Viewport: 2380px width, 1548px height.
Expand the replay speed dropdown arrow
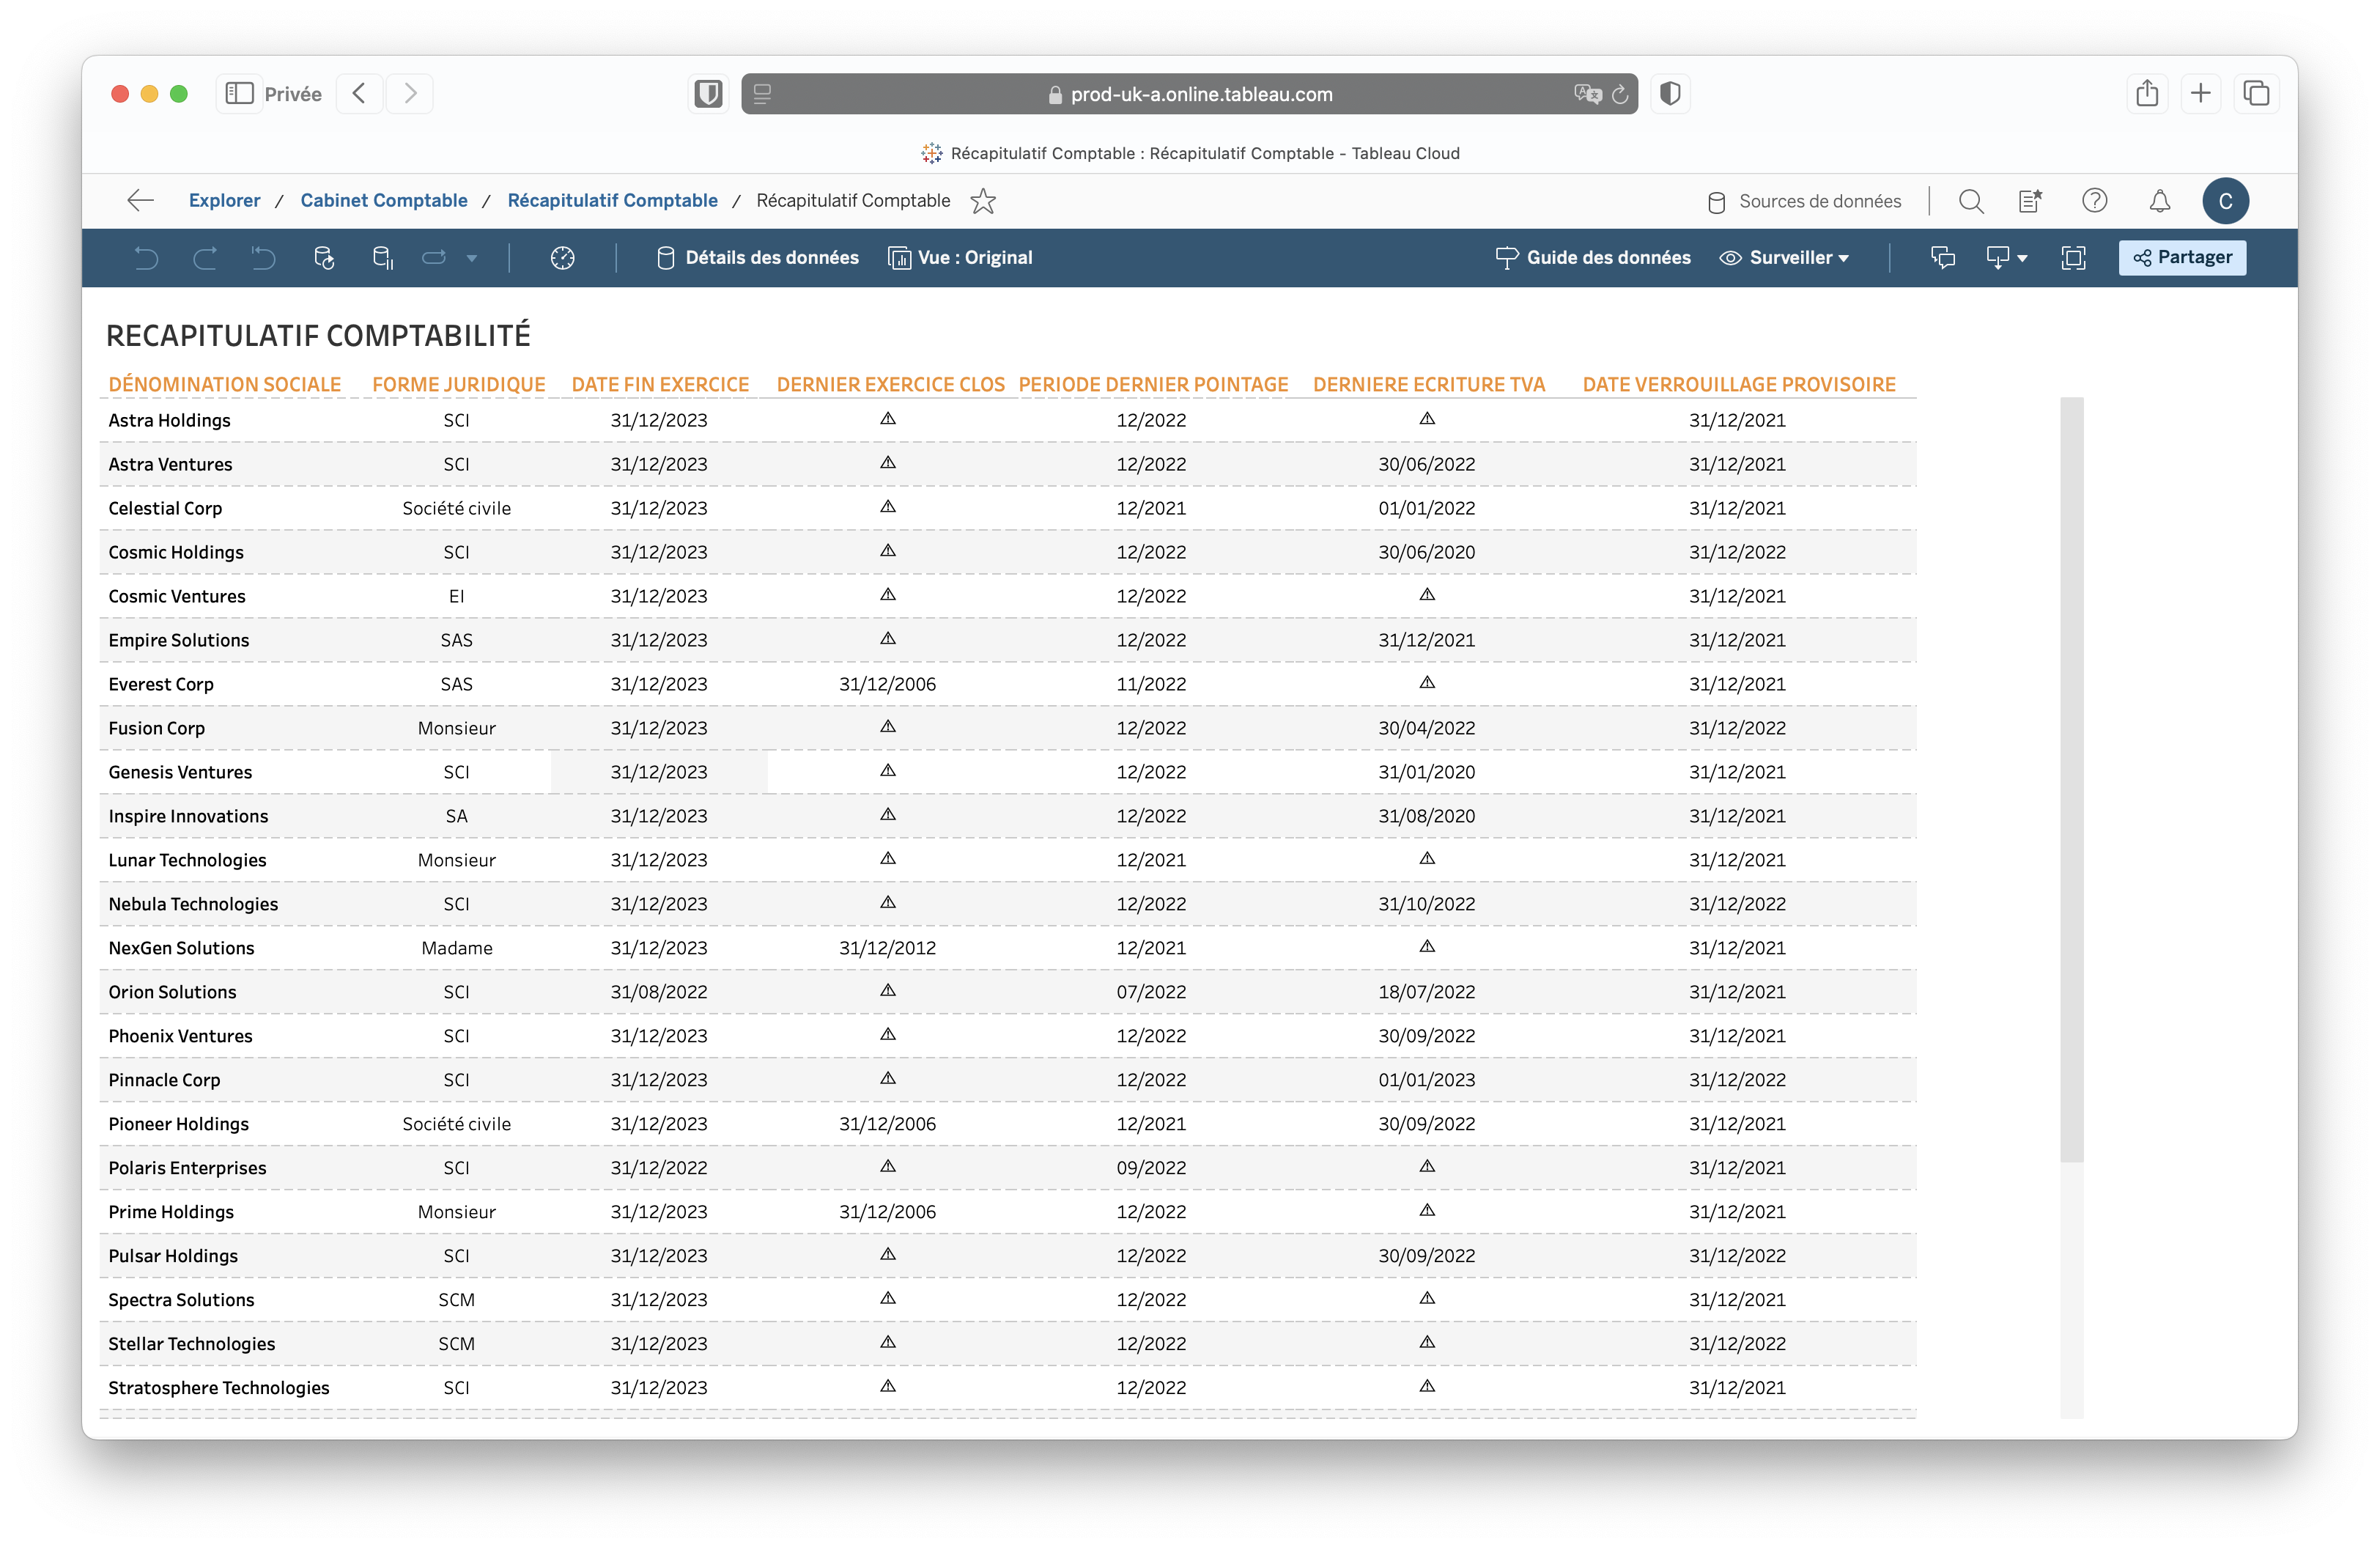click(x=472, y=258)
